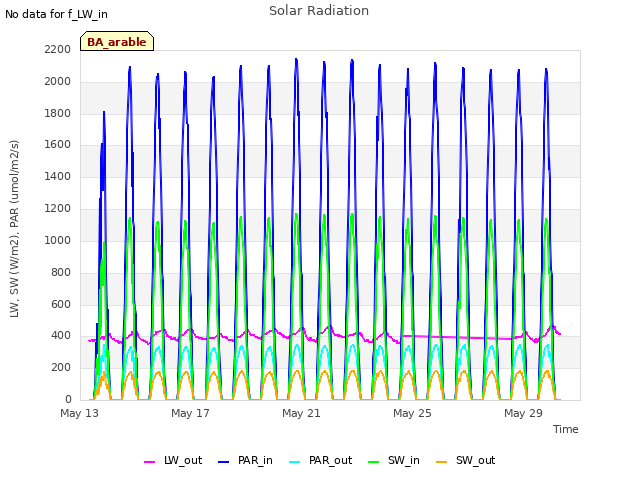Click the 200 y-axis tick label
The height and width of the screenshot is (480, 640).
(61, 367)
